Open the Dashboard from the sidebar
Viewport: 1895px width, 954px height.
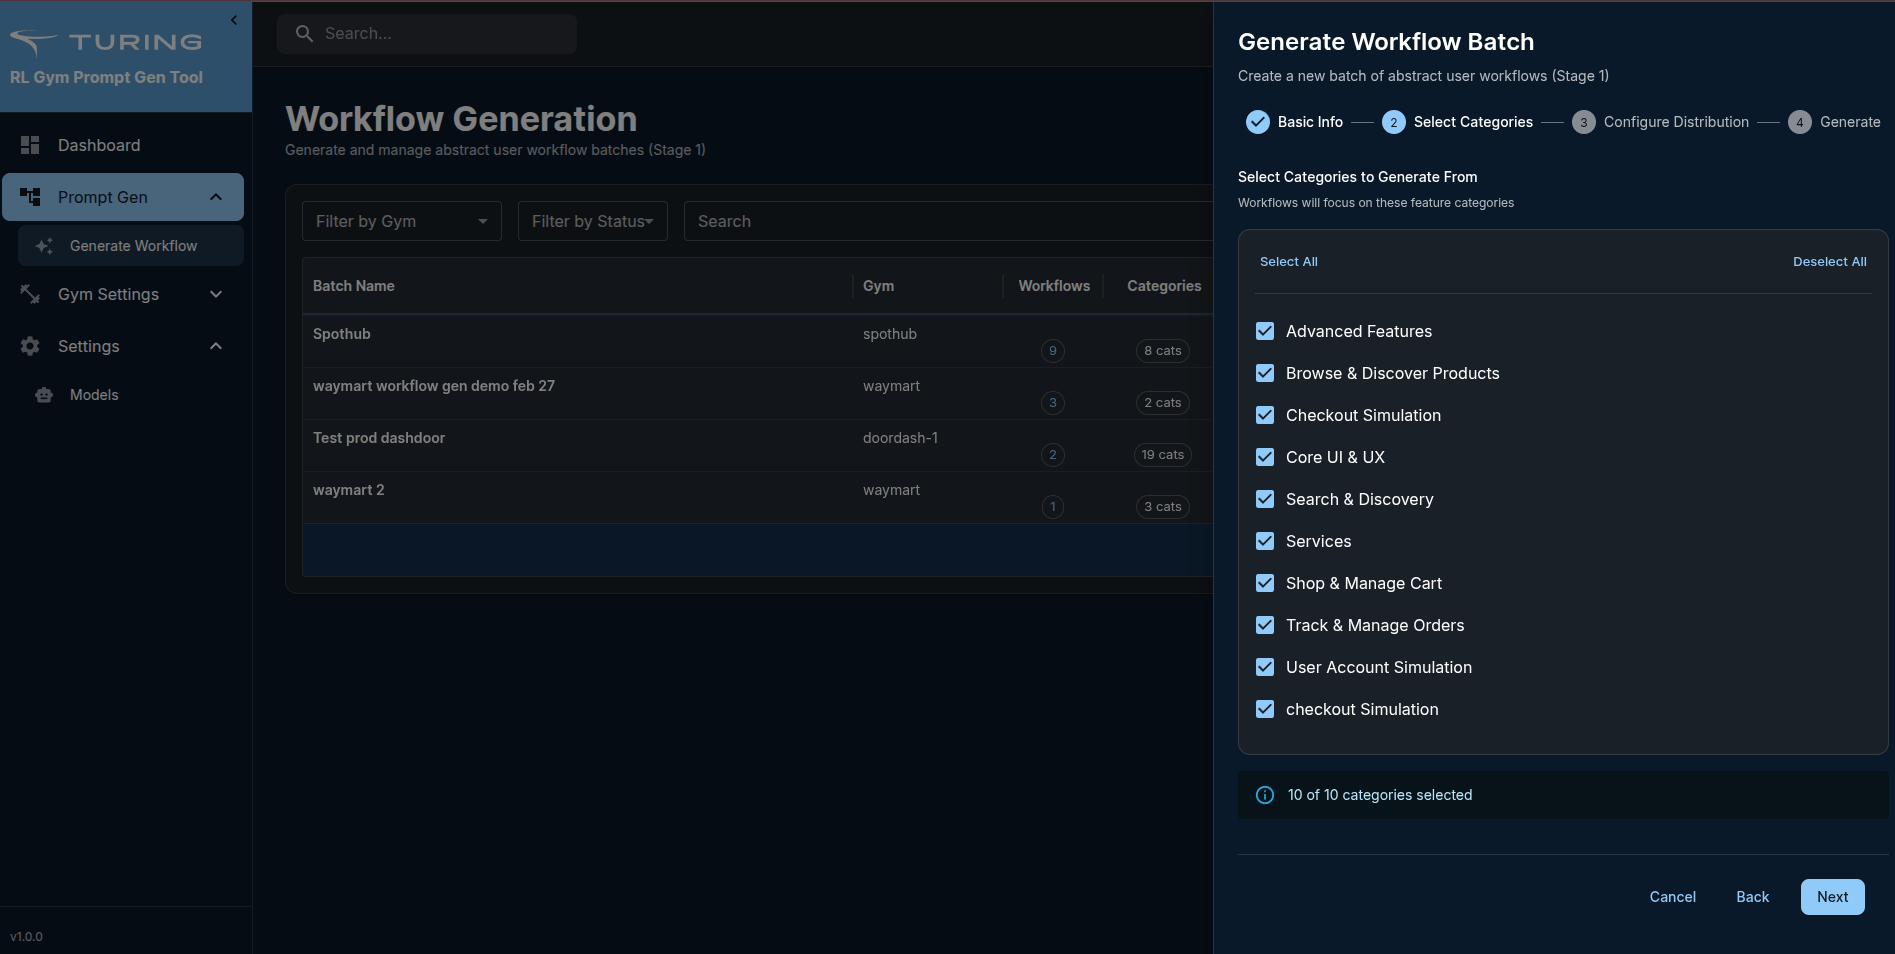(x=98, y=145)
